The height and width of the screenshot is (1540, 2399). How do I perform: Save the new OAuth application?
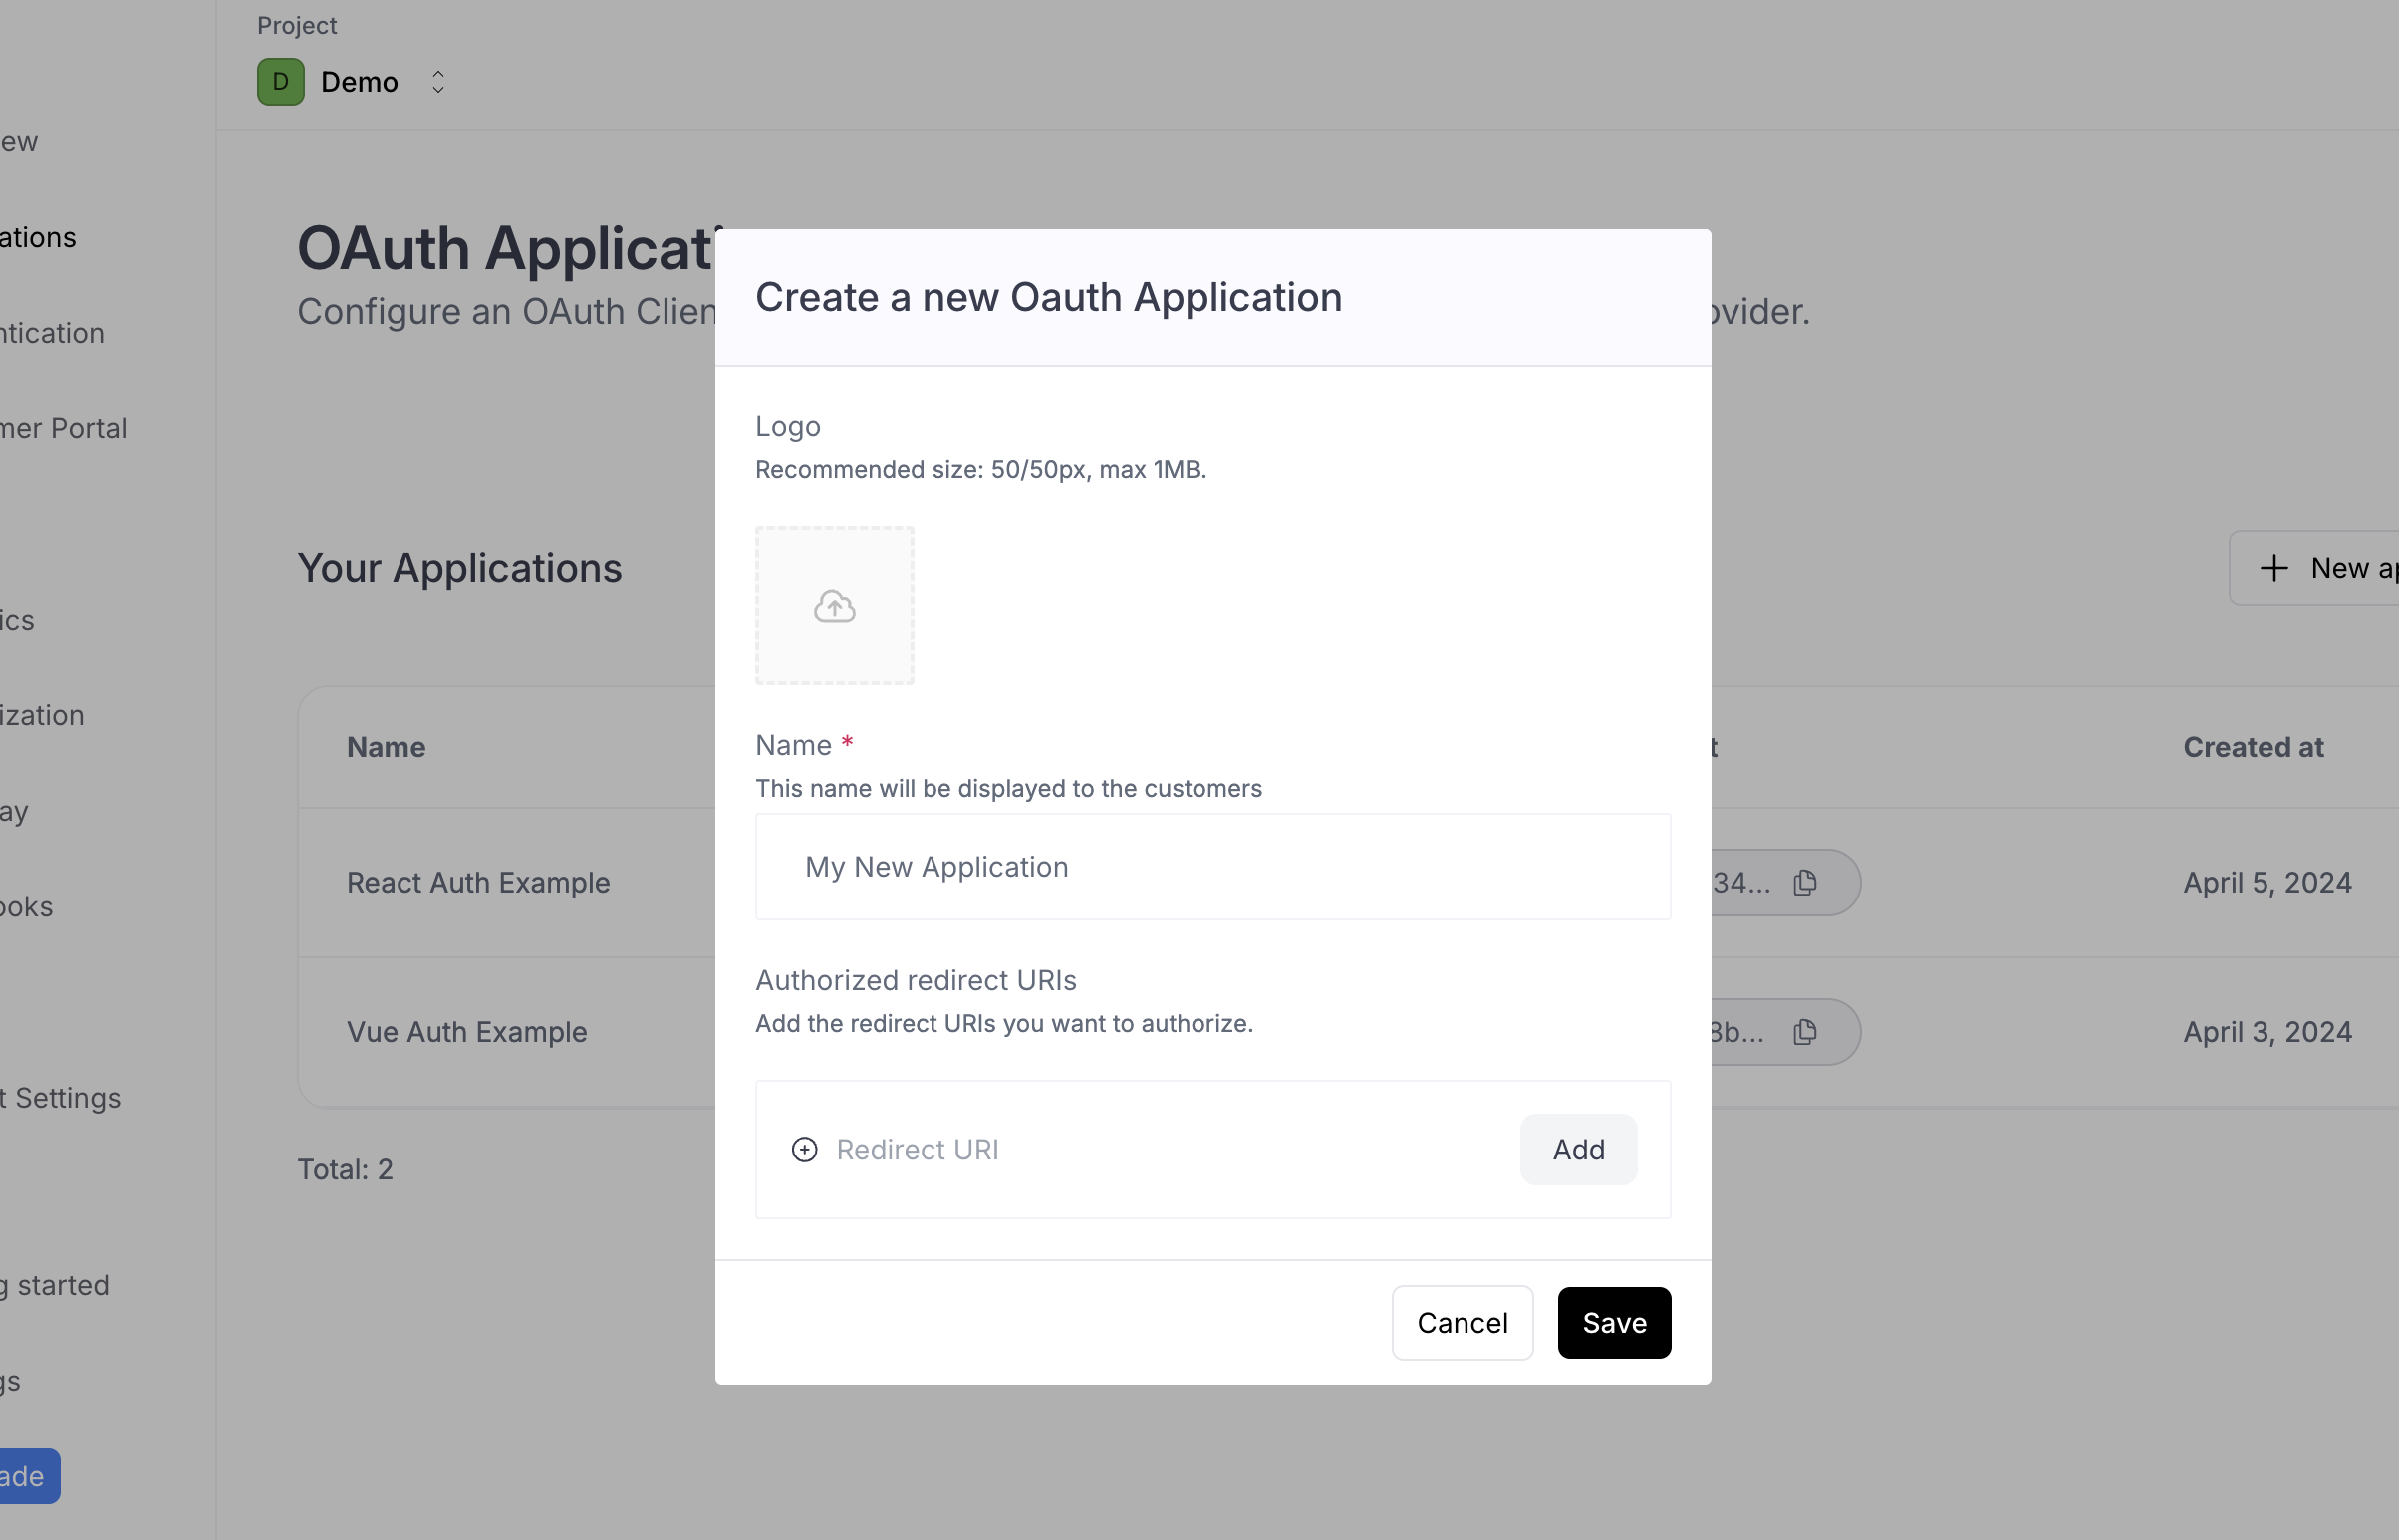coord(1613,1322)
